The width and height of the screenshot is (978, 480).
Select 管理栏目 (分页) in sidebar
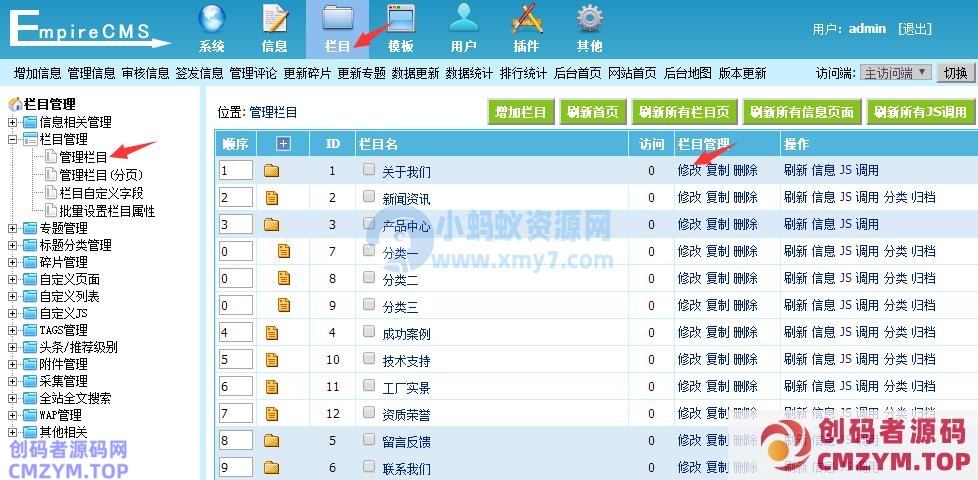point(101,175)
